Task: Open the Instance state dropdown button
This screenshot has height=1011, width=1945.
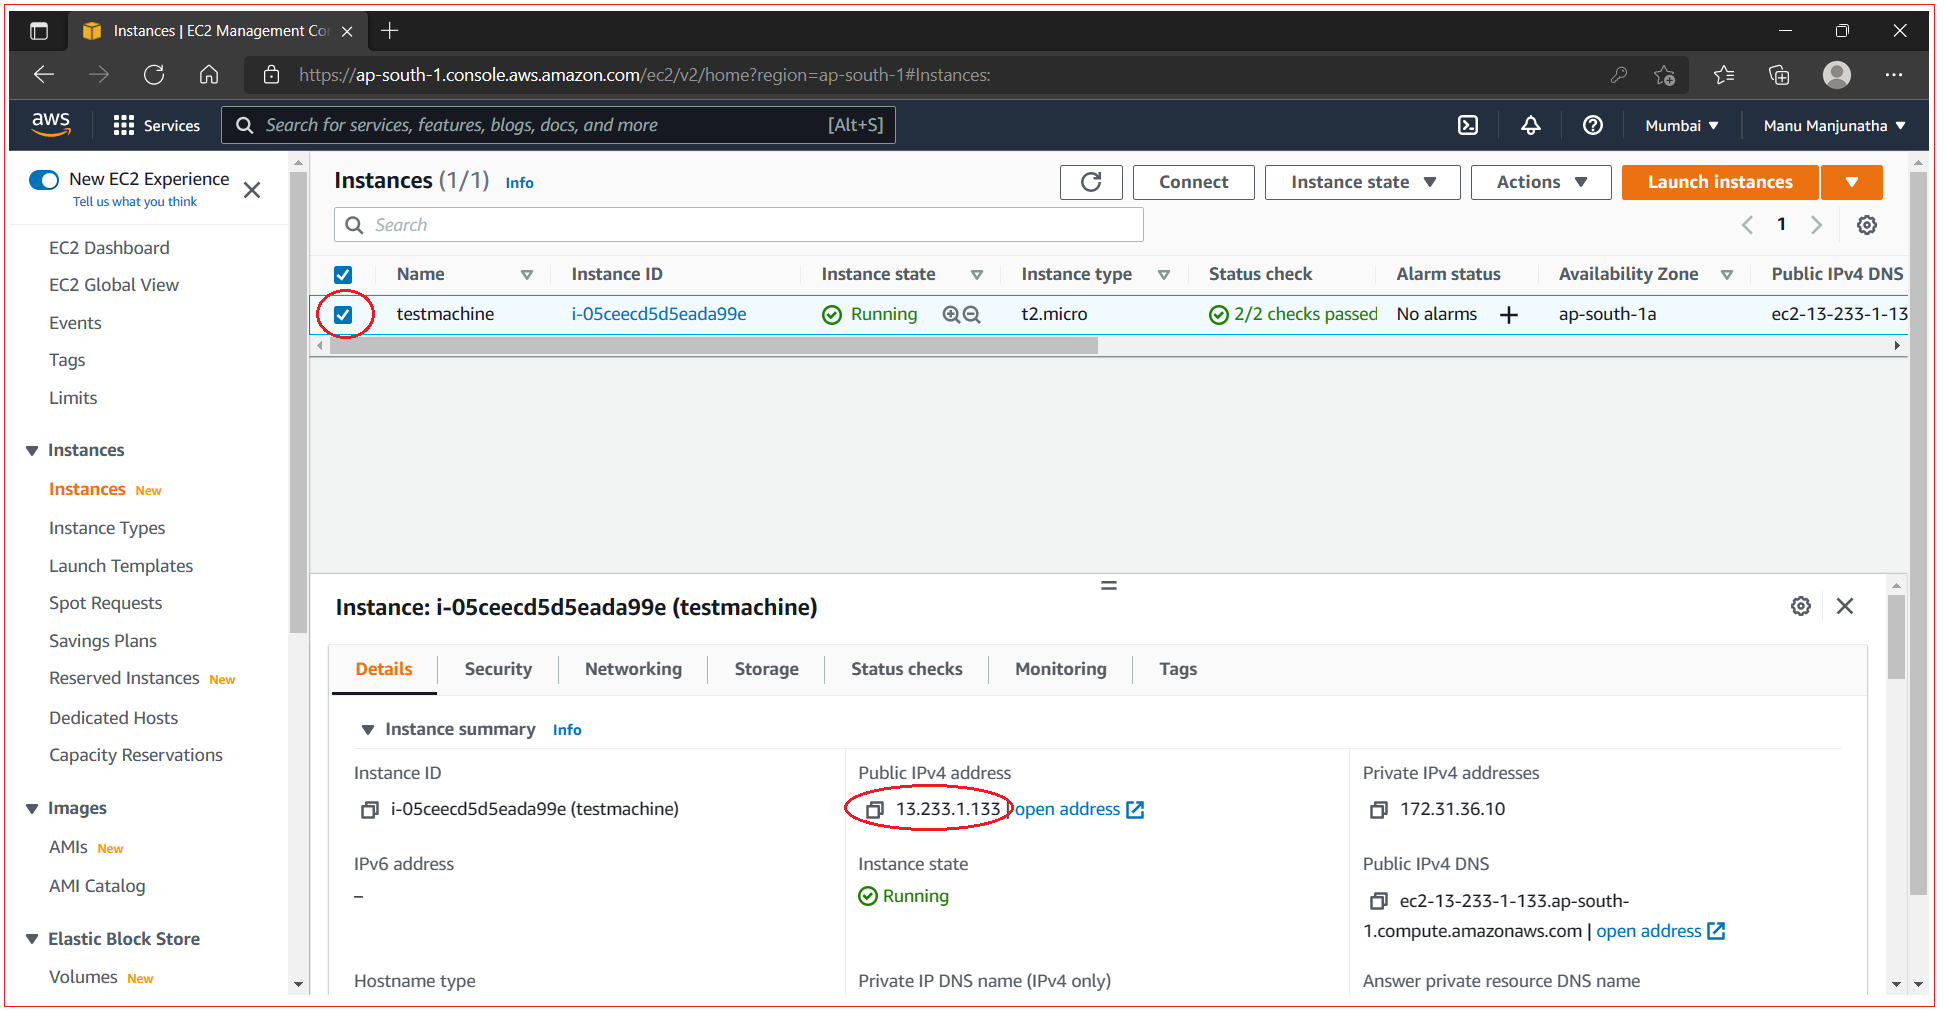Action: pyautogui.click(x=1362, y=182)
